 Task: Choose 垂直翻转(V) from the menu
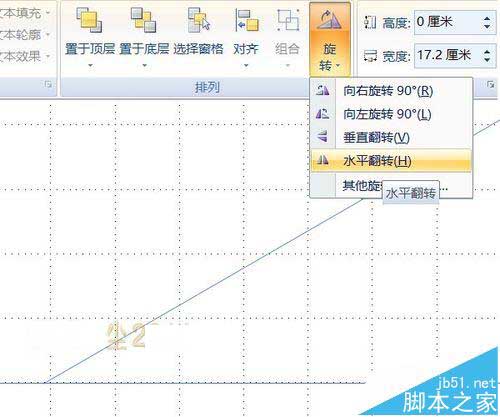coord(391,137)
